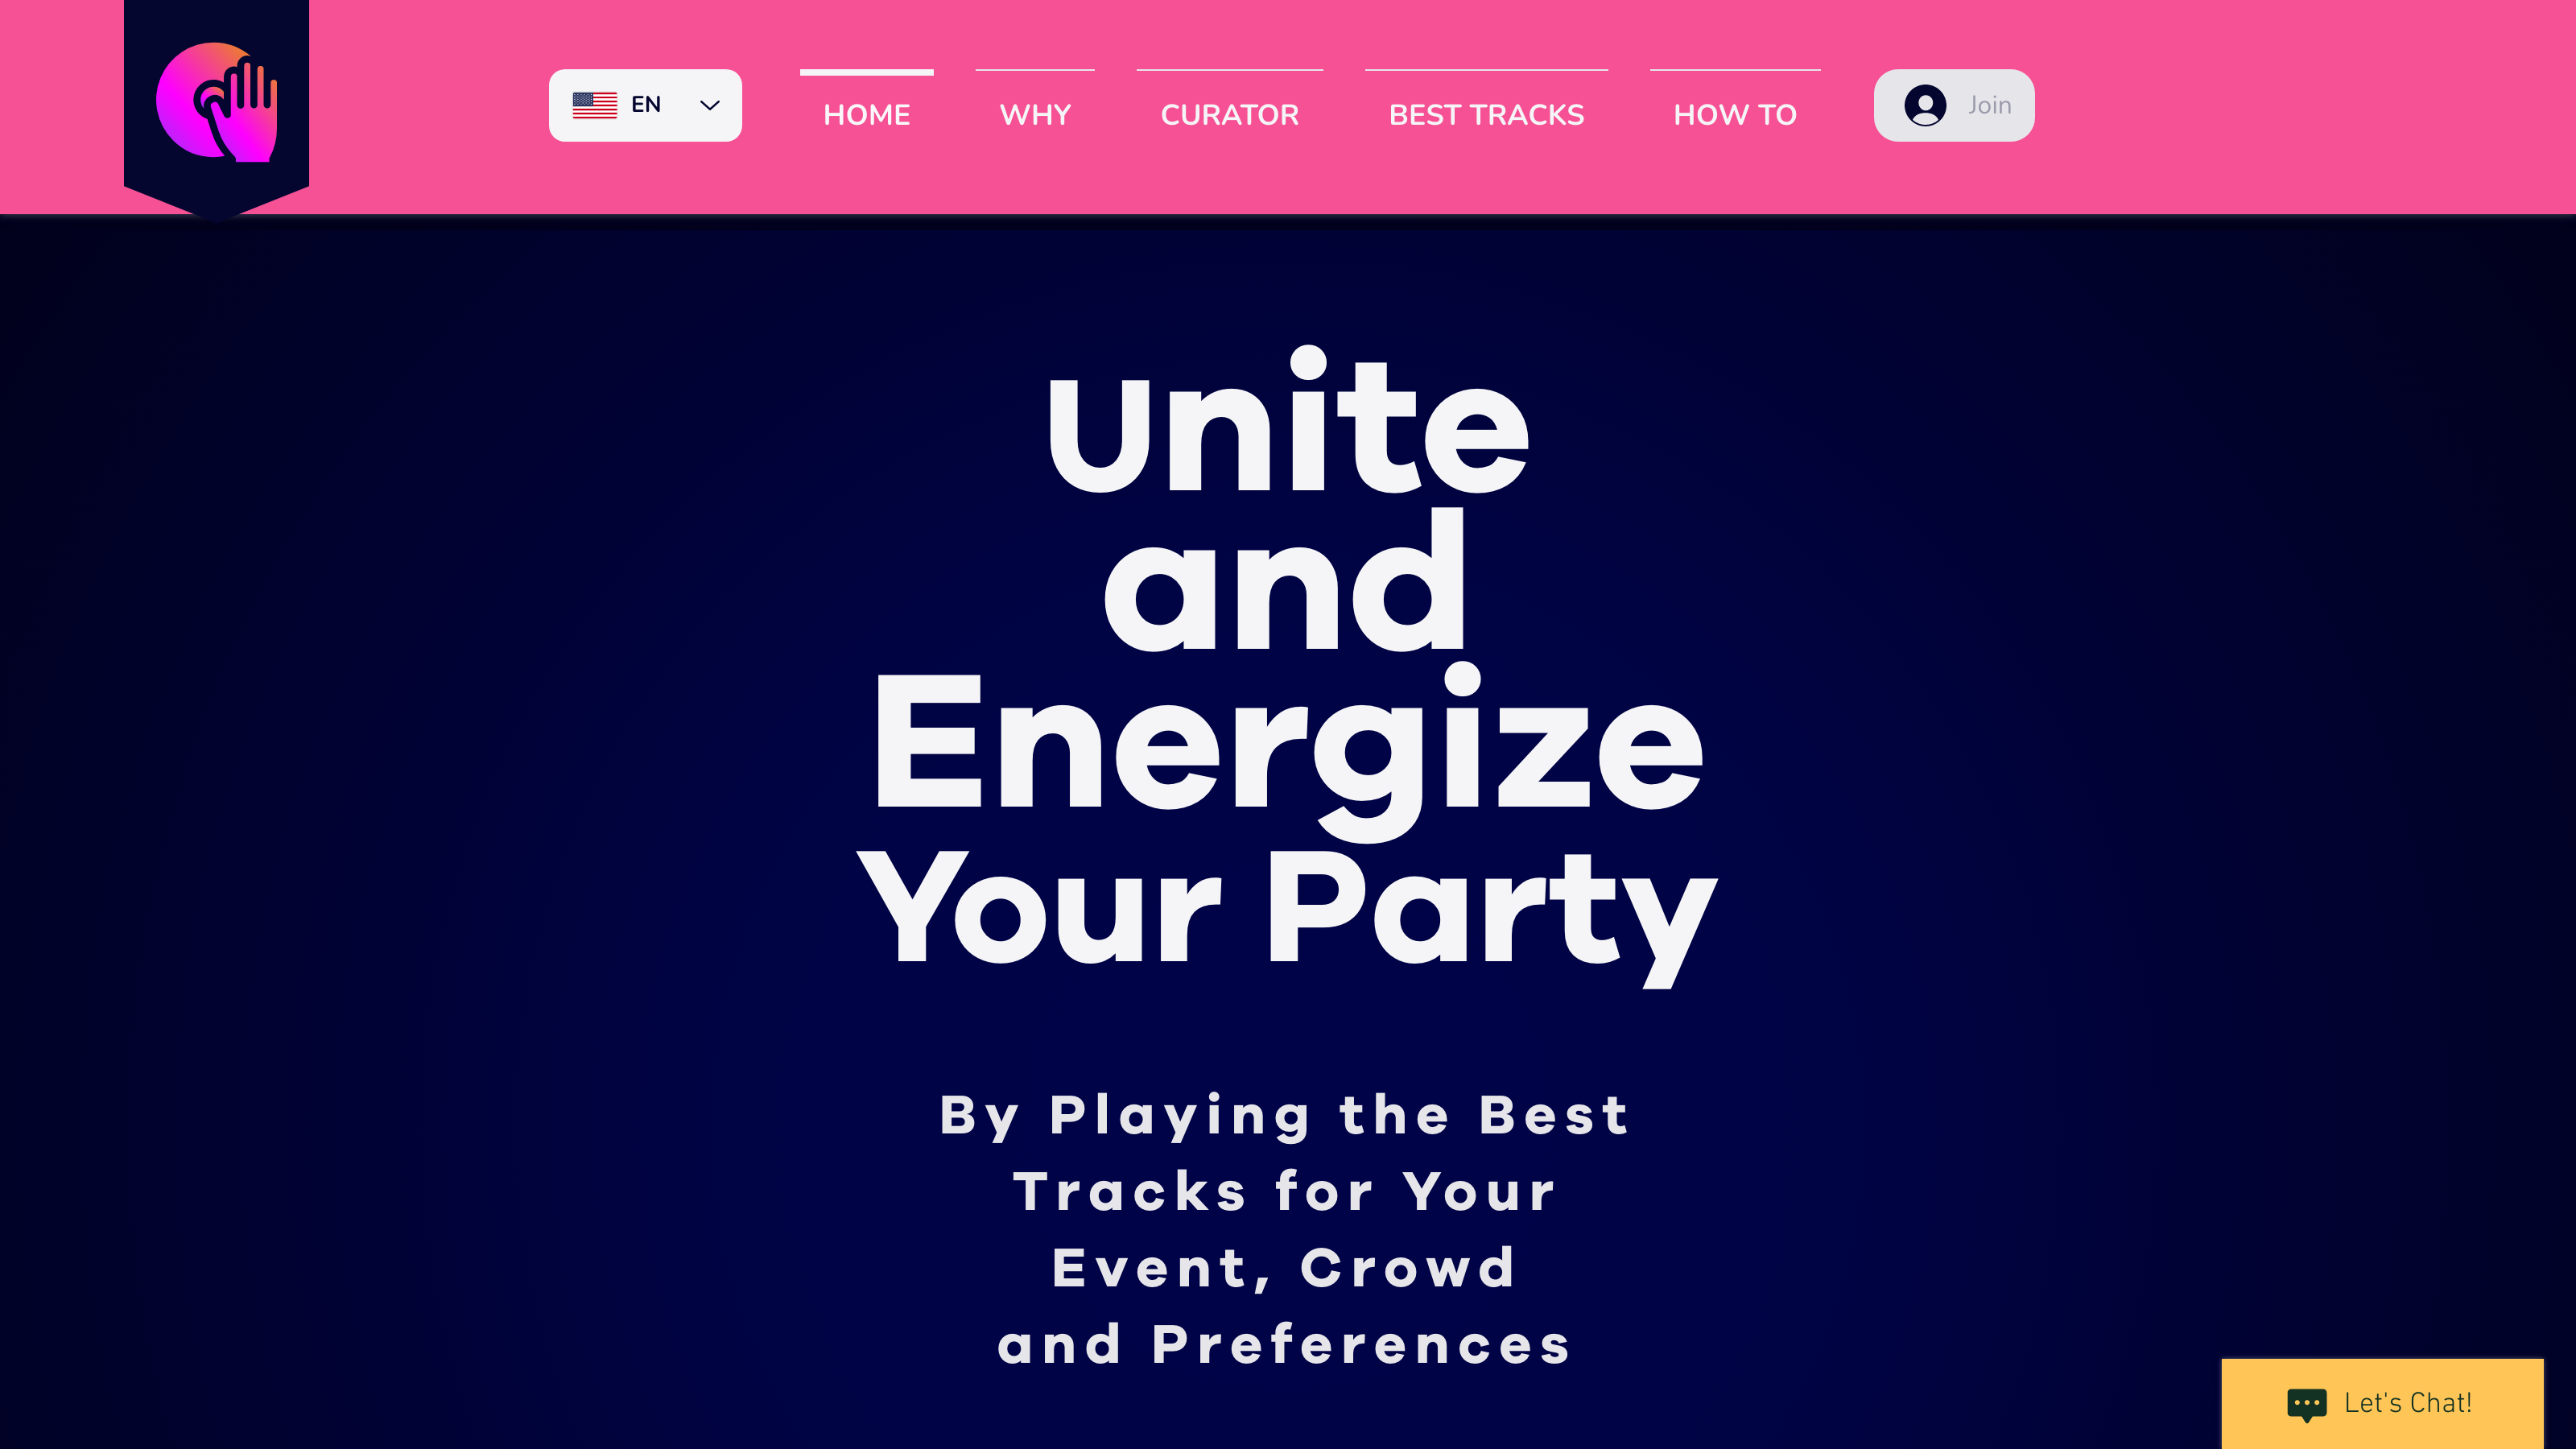The image size is (2576, 1449).
Task: Click the HOME navigation tab
Action: point(865,115)
